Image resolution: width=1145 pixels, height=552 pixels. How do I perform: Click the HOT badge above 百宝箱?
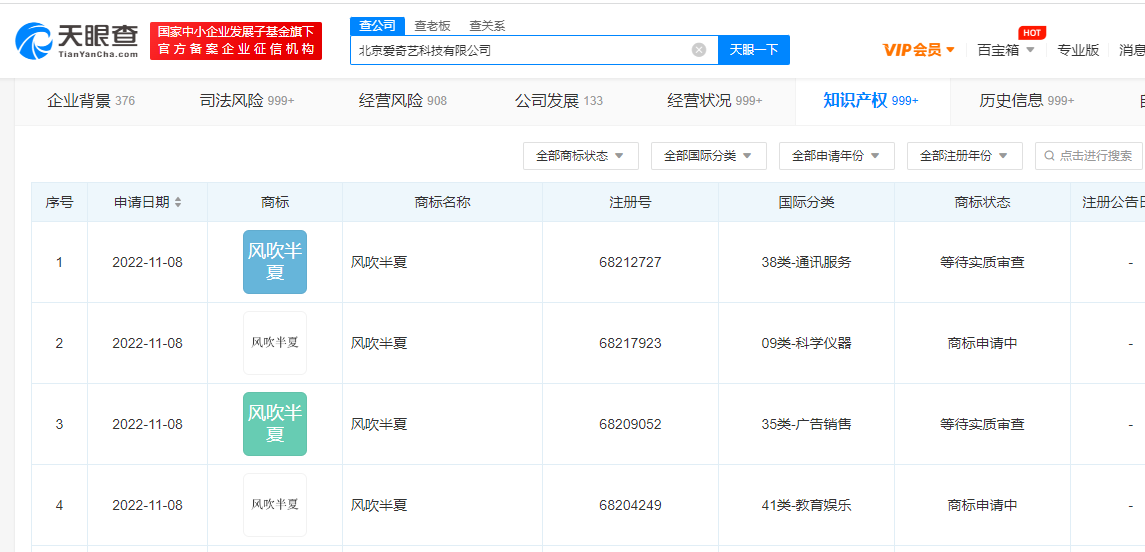(x=1032, y=33)
